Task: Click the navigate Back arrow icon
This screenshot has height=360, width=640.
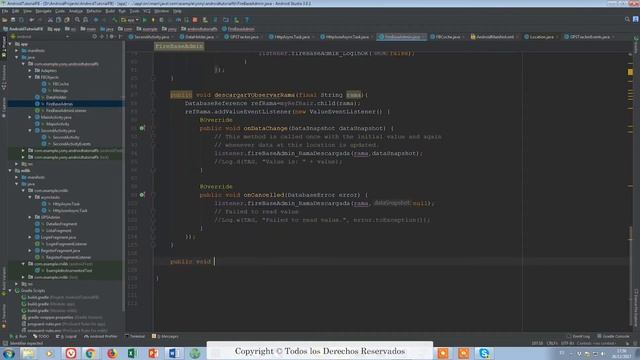Action: (x=96, y=20)
